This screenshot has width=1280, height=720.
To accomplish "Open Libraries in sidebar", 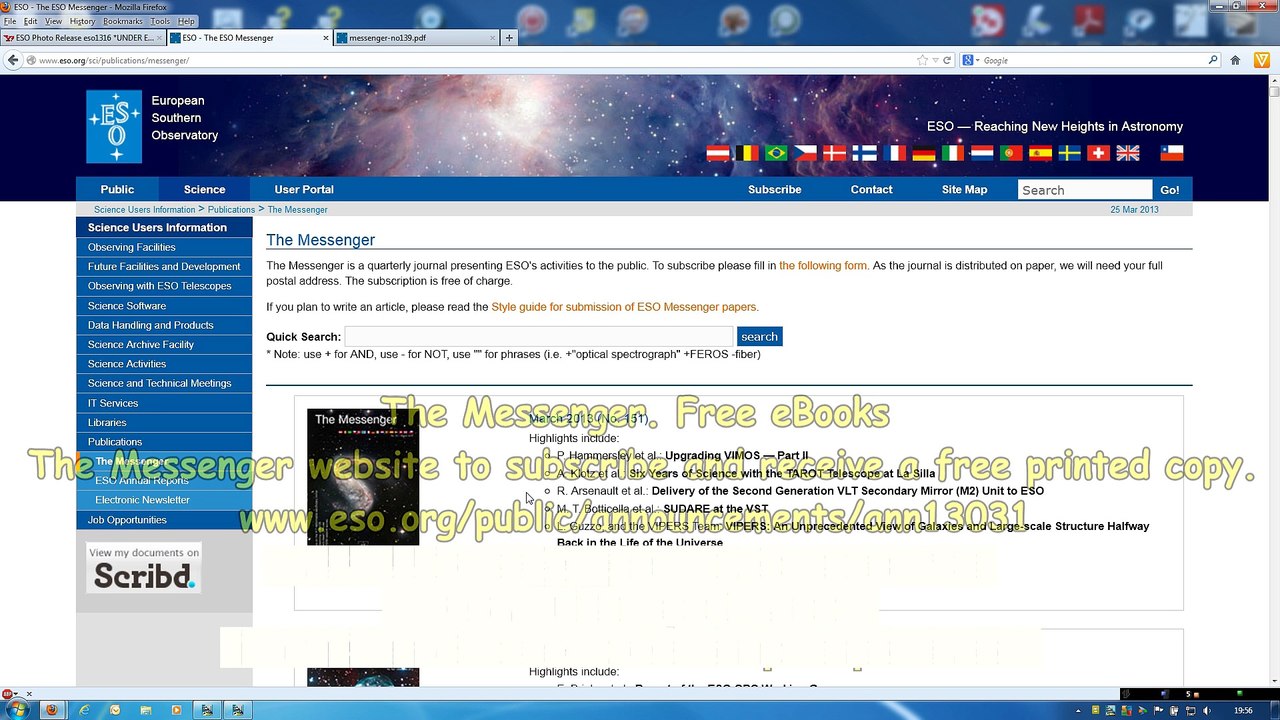I will click(x=164, y=422).
